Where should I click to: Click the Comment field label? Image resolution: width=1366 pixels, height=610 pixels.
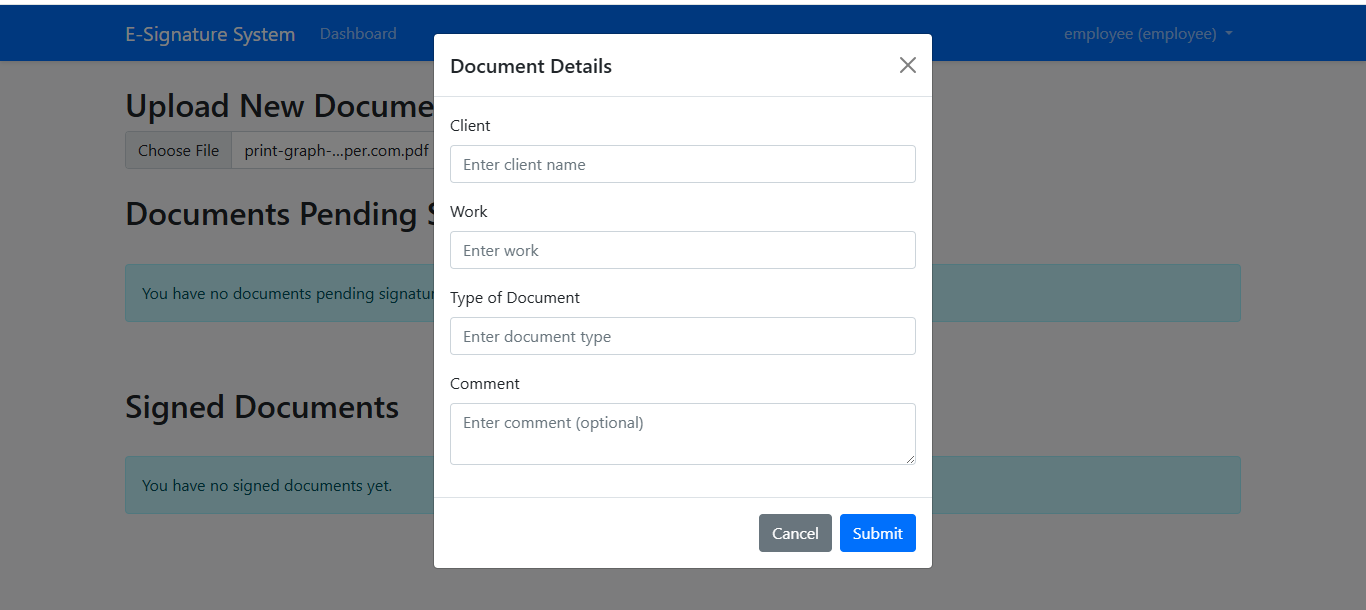pos(485,383)
